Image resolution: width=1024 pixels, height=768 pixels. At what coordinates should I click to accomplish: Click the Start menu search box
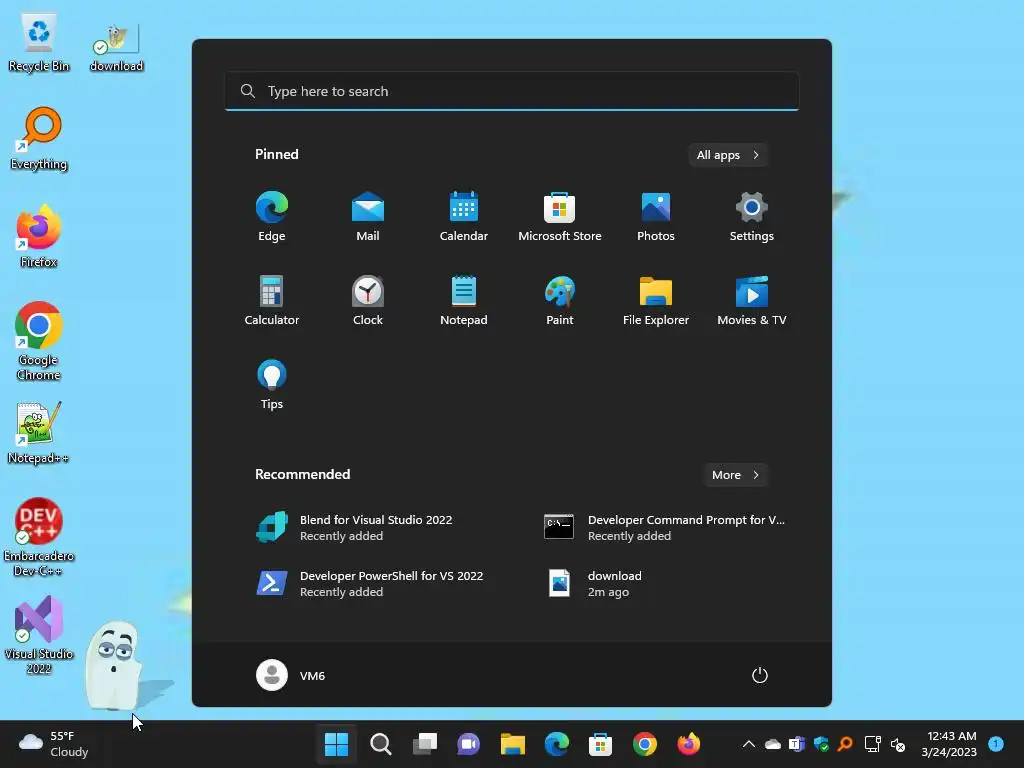click(511, 91)
